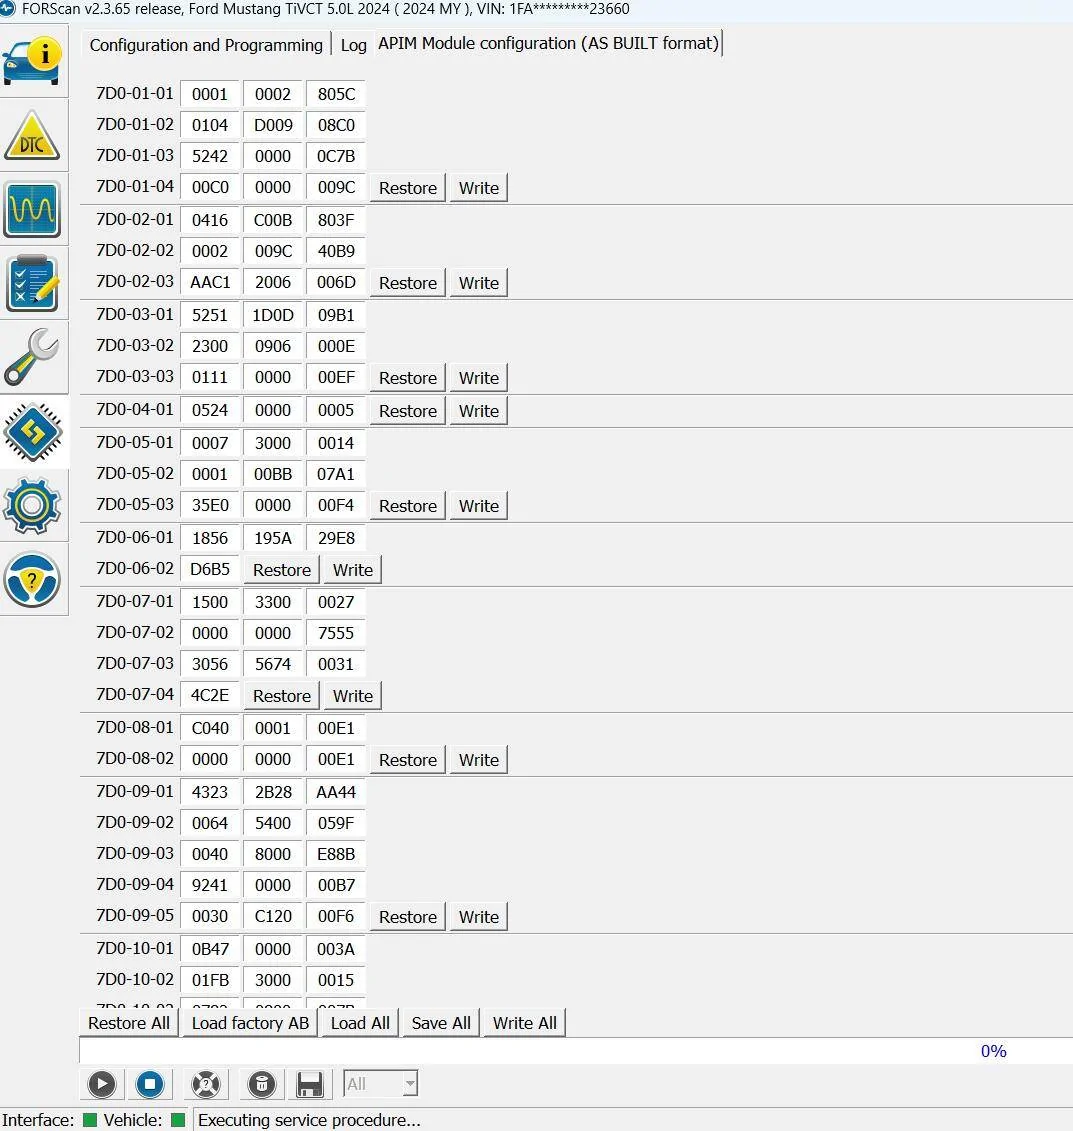Click Load factory AB button

[x=250, y=1023]
